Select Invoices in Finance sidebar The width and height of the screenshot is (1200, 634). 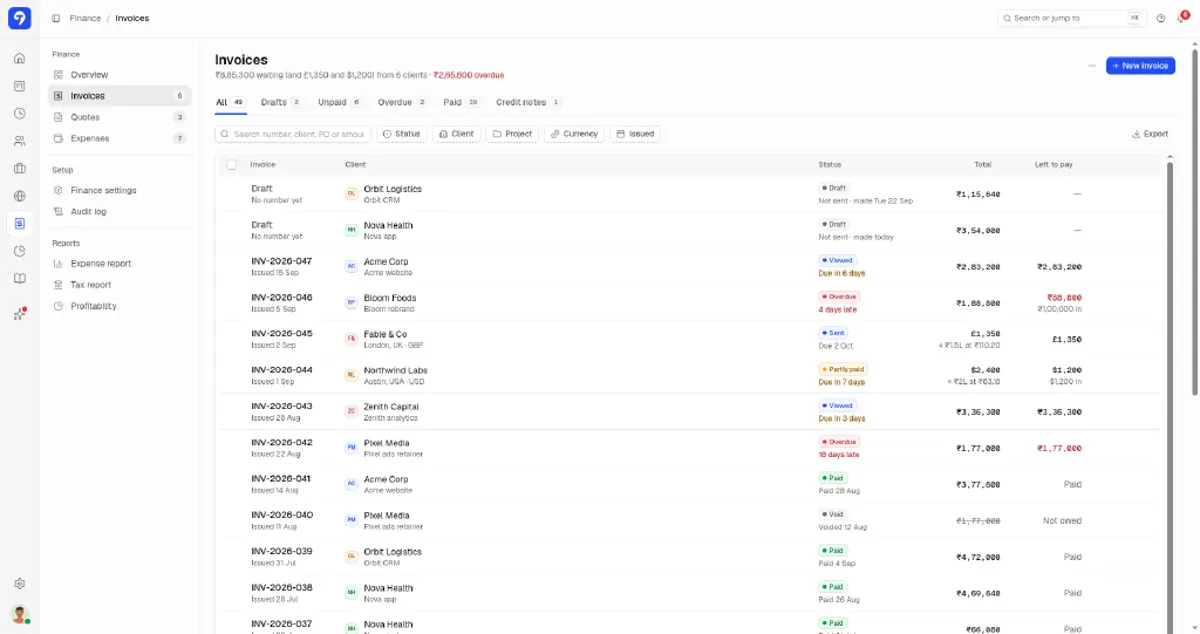(119, 96)
